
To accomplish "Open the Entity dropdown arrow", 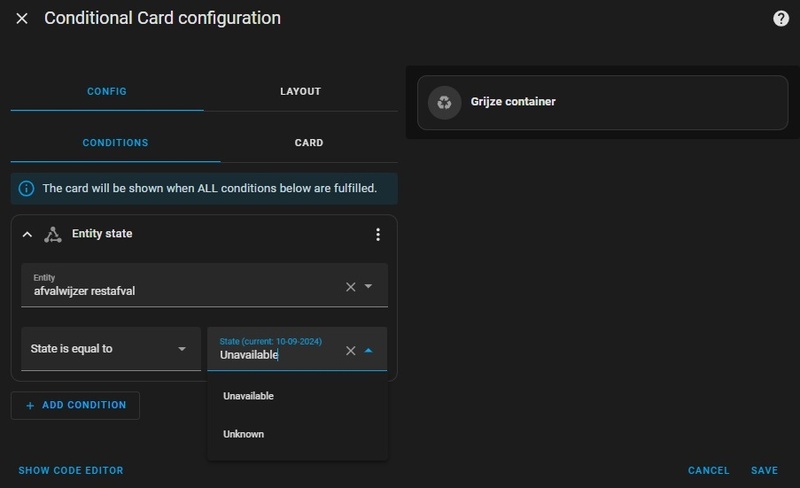I will (368, 287).
